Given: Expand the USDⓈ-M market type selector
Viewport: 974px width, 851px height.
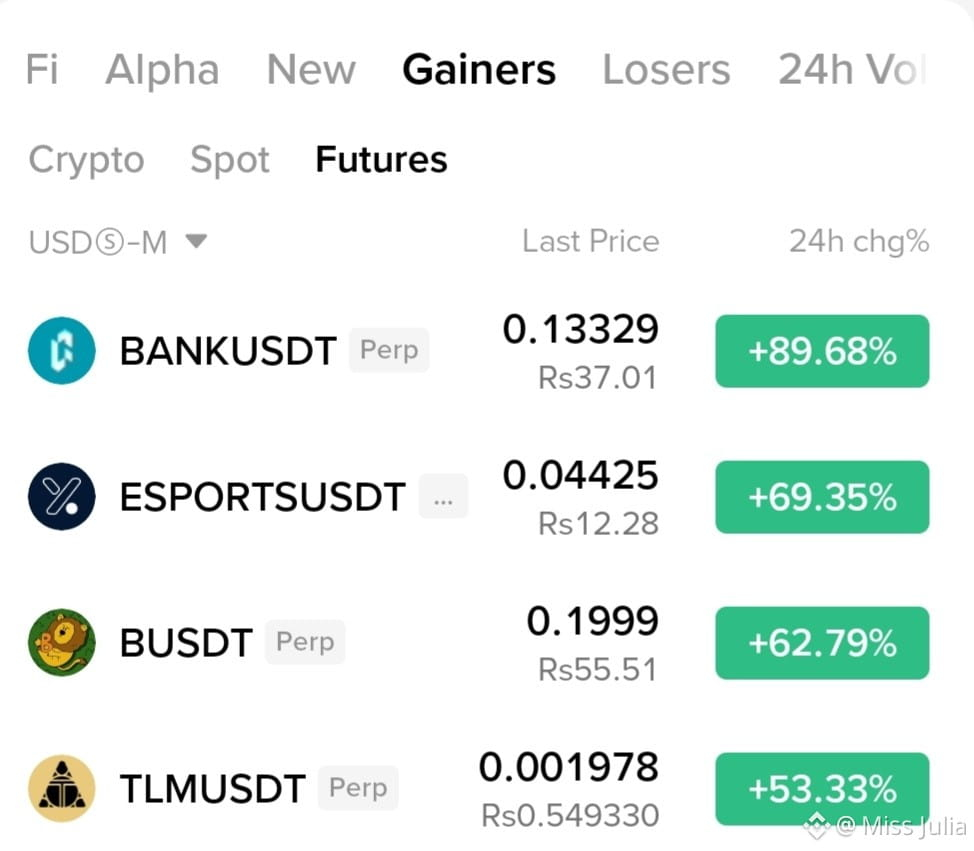Looking at the screenshot, I should (x=117, y=242).
